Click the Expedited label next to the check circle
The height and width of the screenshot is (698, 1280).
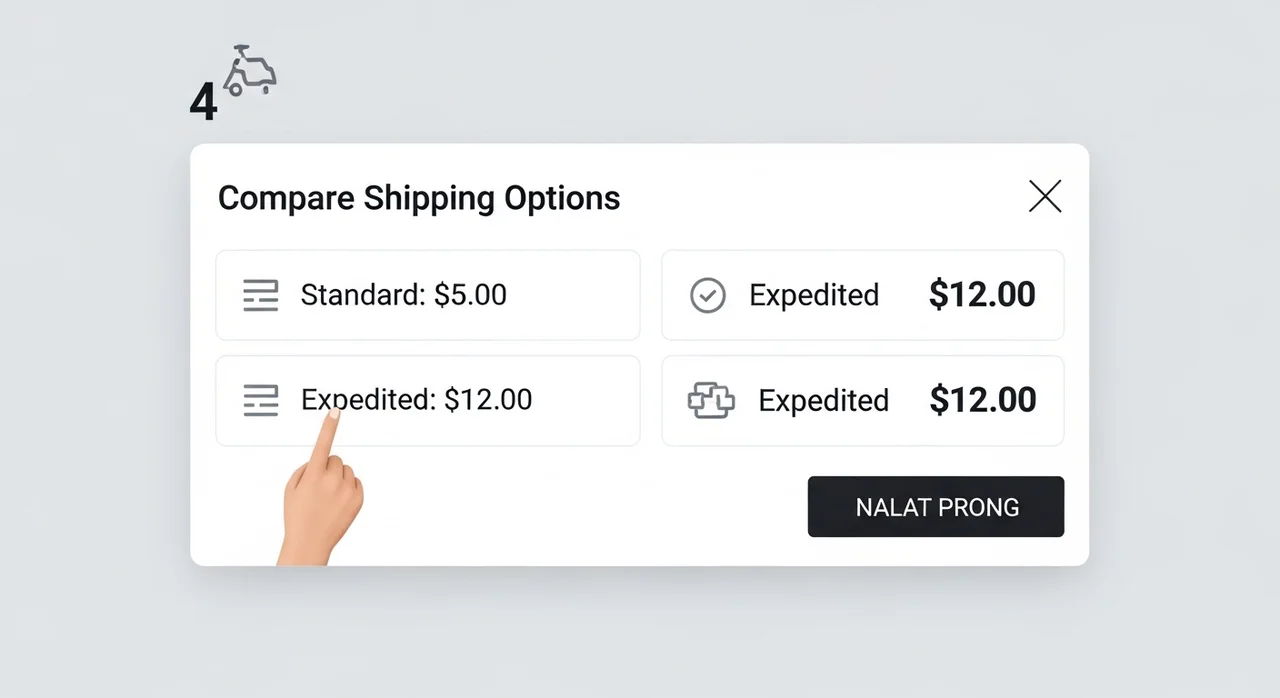tap(814, 295)
